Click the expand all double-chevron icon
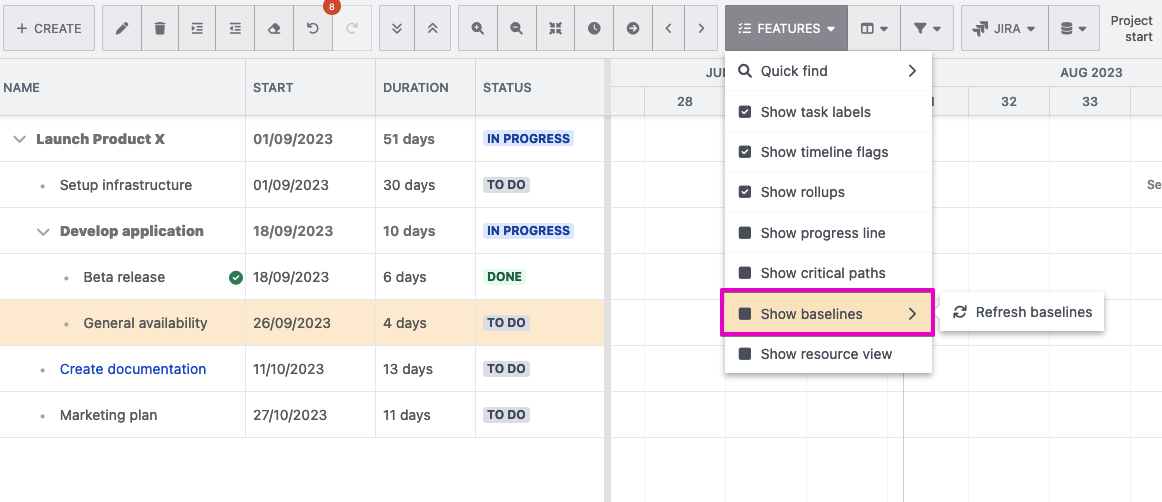The width and height of the screenshot is (1162, 502). [397, 29]
